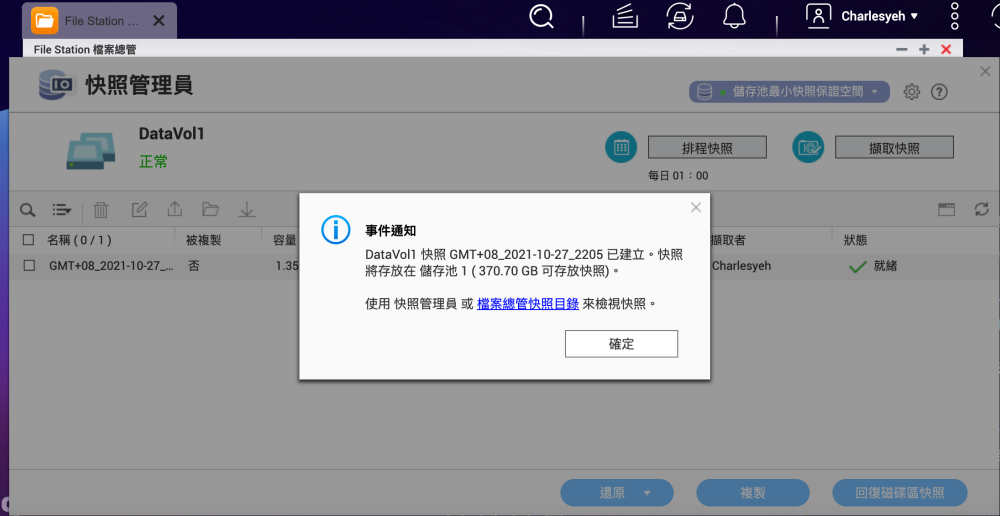Click the refresh icon in snapshot toolbar
Screen dimensions: 1000x516
coord(981,210)
